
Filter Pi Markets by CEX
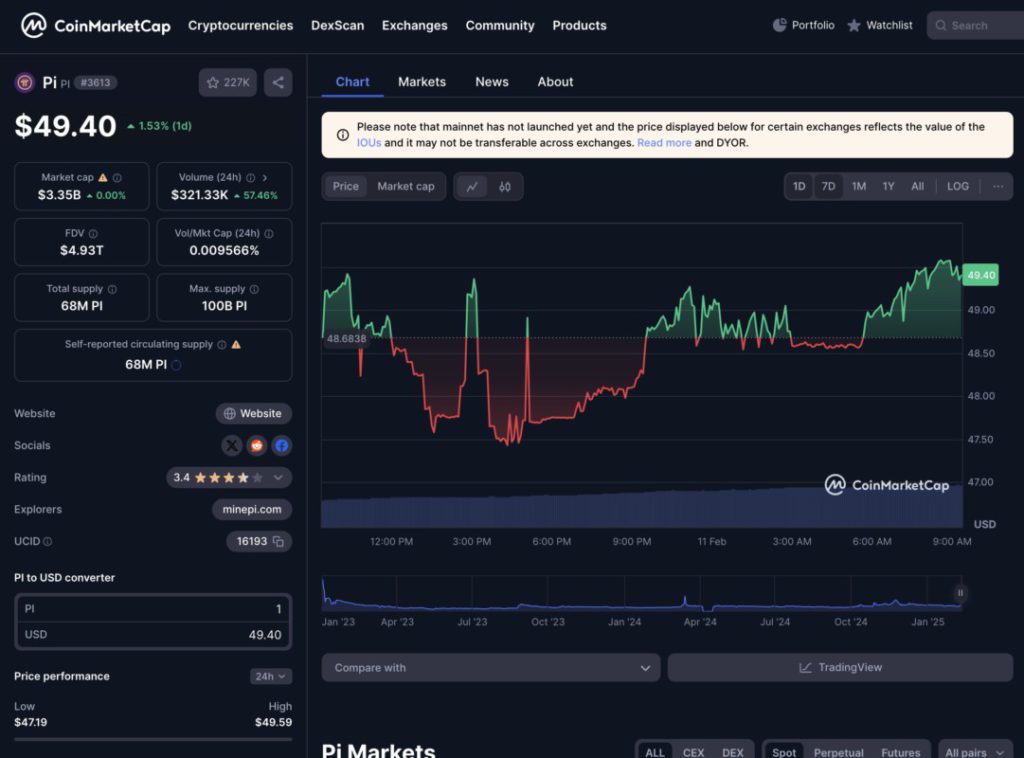click(693, 752)
